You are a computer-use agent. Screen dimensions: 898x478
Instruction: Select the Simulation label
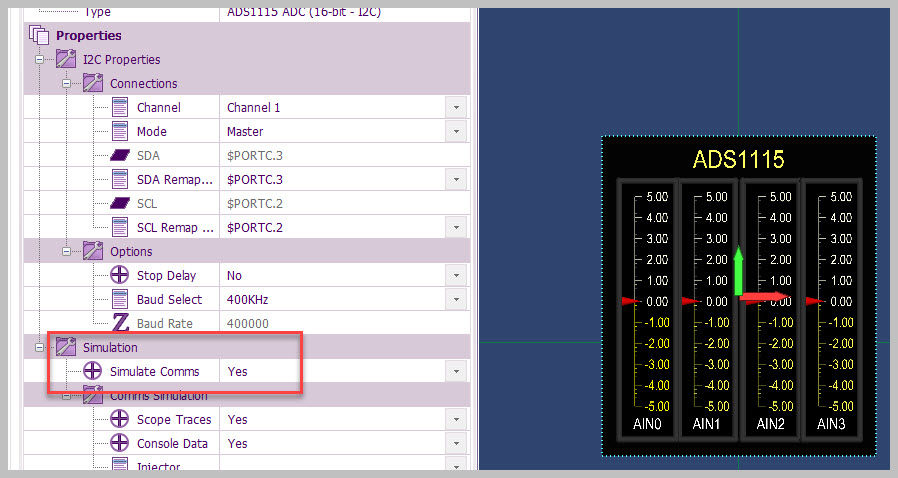pyautogui.click(x=110, y=347)
